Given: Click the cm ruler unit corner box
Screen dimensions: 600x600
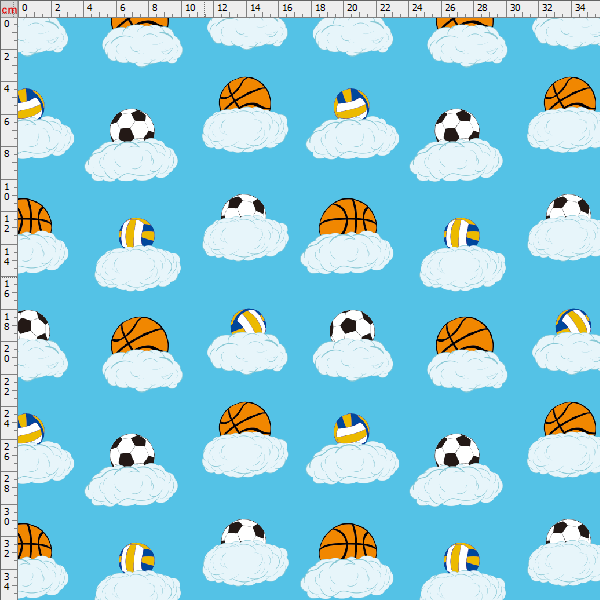Looking at the screenshot, I should pos(9,9).
